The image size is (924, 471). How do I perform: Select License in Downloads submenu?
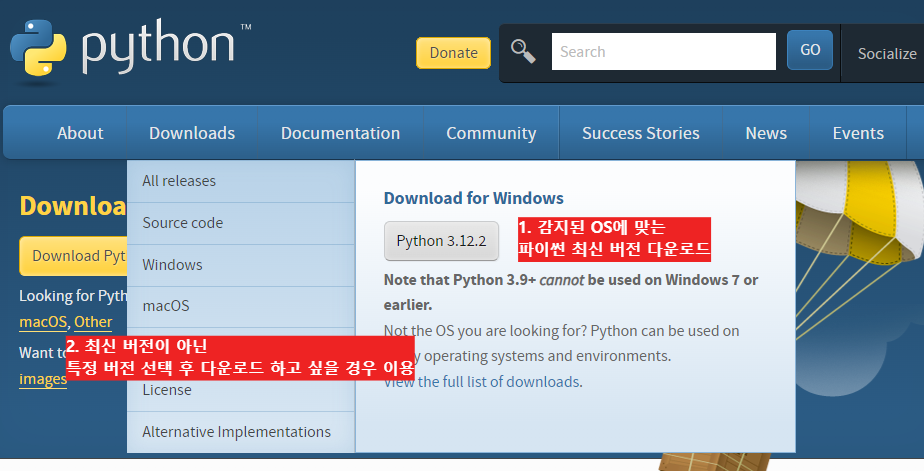point(240,394)
